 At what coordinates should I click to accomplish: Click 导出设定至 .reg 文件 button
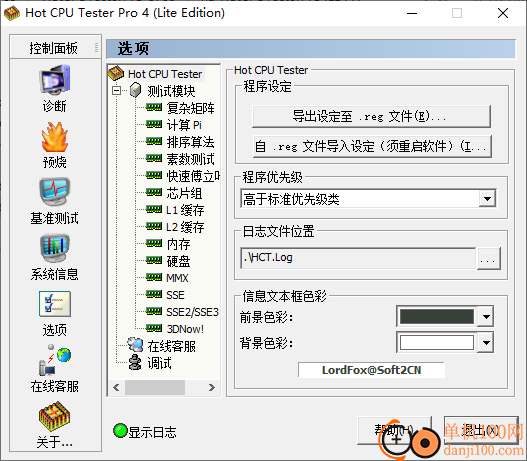(x=371, y=116)
